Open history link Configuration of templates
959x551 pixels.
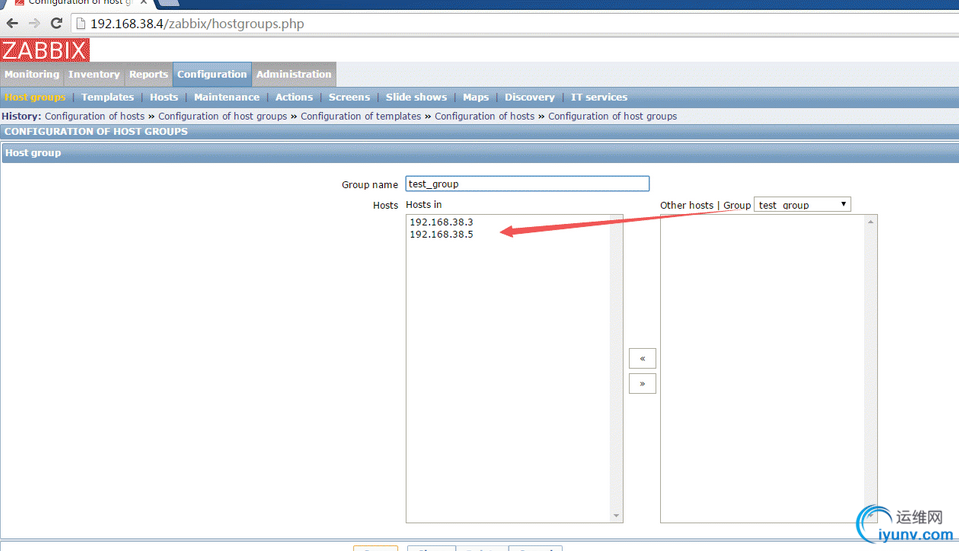[x=361, y=116]
